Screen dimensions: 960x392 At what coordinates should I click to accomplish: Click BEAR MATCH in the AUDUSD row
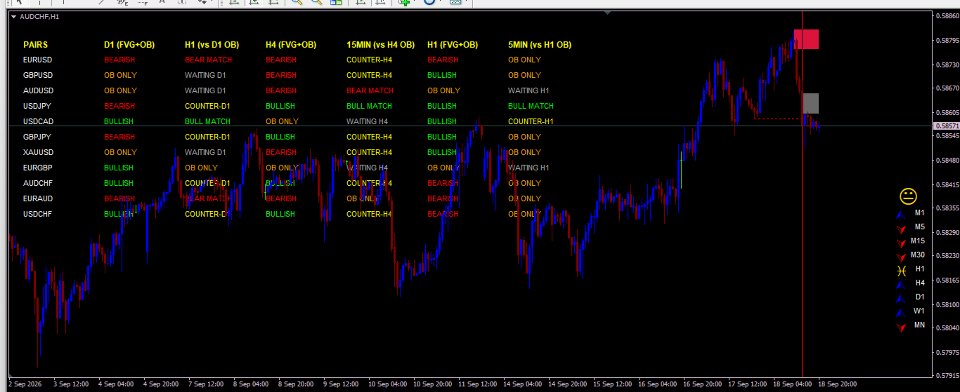(x=370, y=91)
